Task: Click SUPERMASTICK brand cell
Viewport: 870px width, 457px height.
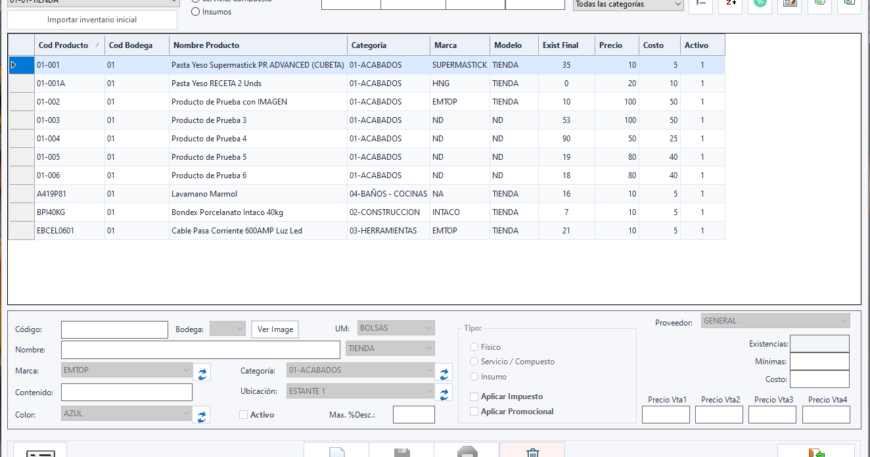Action: pos(459,65)
